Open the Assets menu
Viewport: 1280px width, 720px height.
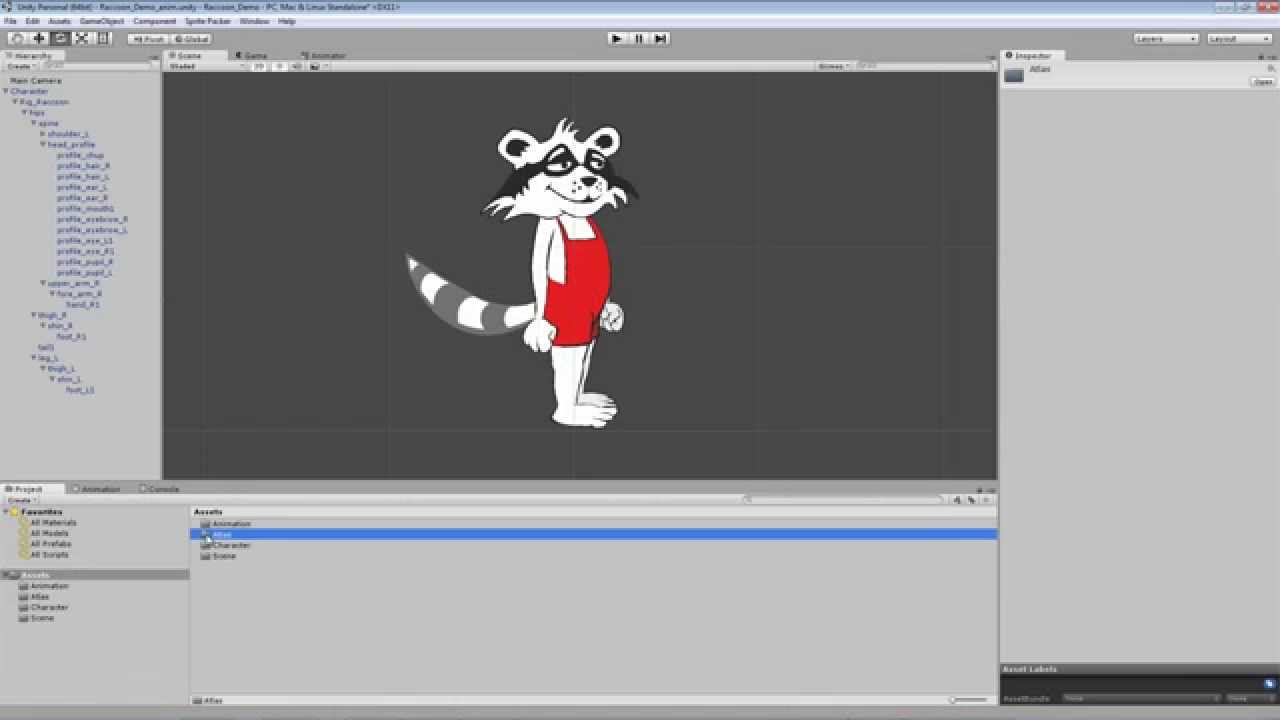point(60,21)
